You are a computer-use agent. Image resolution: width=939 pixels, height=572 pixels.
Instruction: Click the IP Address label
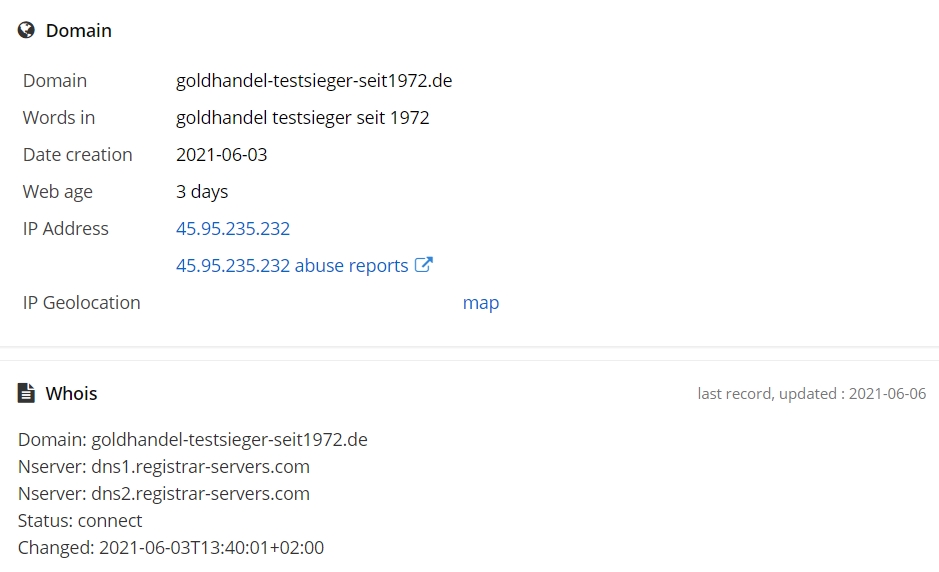point(66,229)
